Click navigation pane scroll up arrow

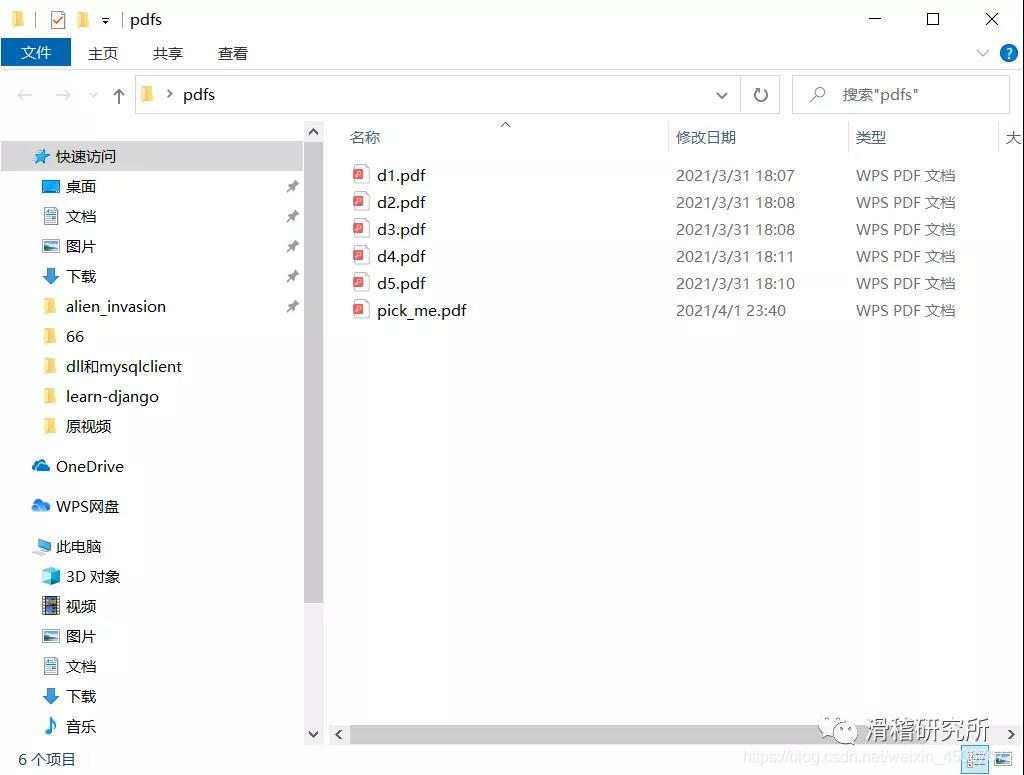coord(313,133)
